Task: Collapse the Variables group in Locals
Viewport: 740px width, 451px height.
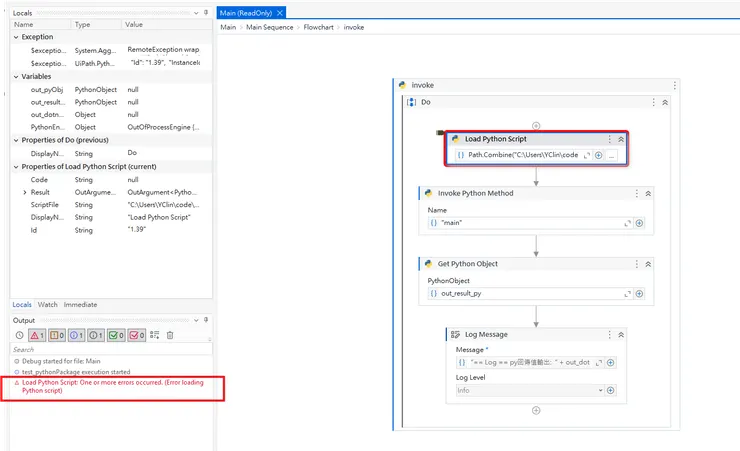Action: pyautogui.click(x=16, y=76)
